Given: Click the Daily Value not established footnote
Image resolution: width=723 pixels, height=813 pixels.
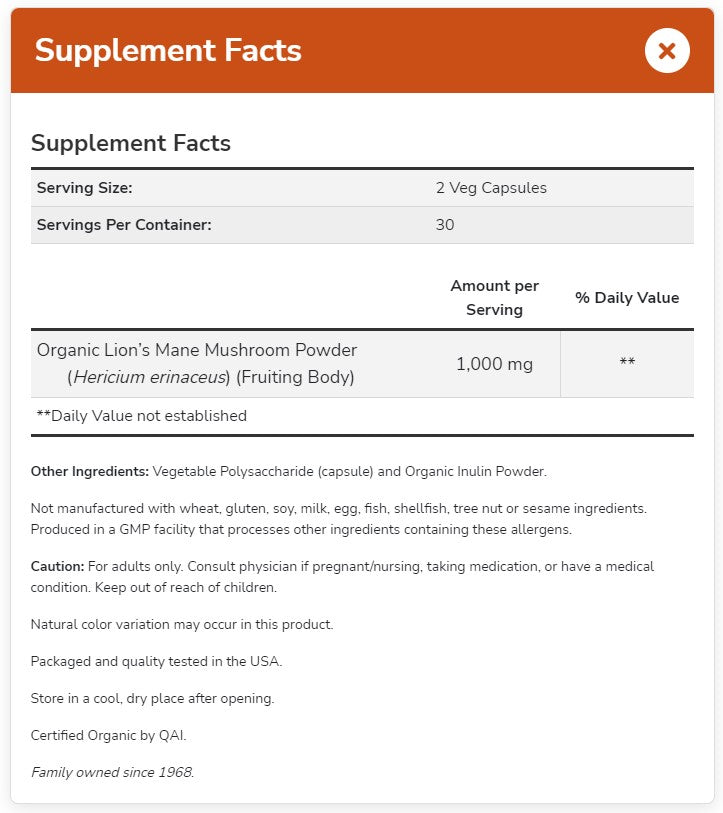Looking at the screenshot, I should 141,416.
